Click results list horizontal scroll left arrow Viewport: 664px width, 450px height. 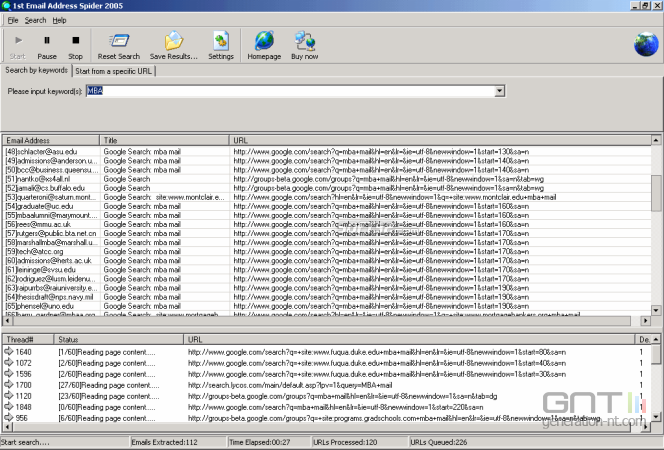click(7, 321)
